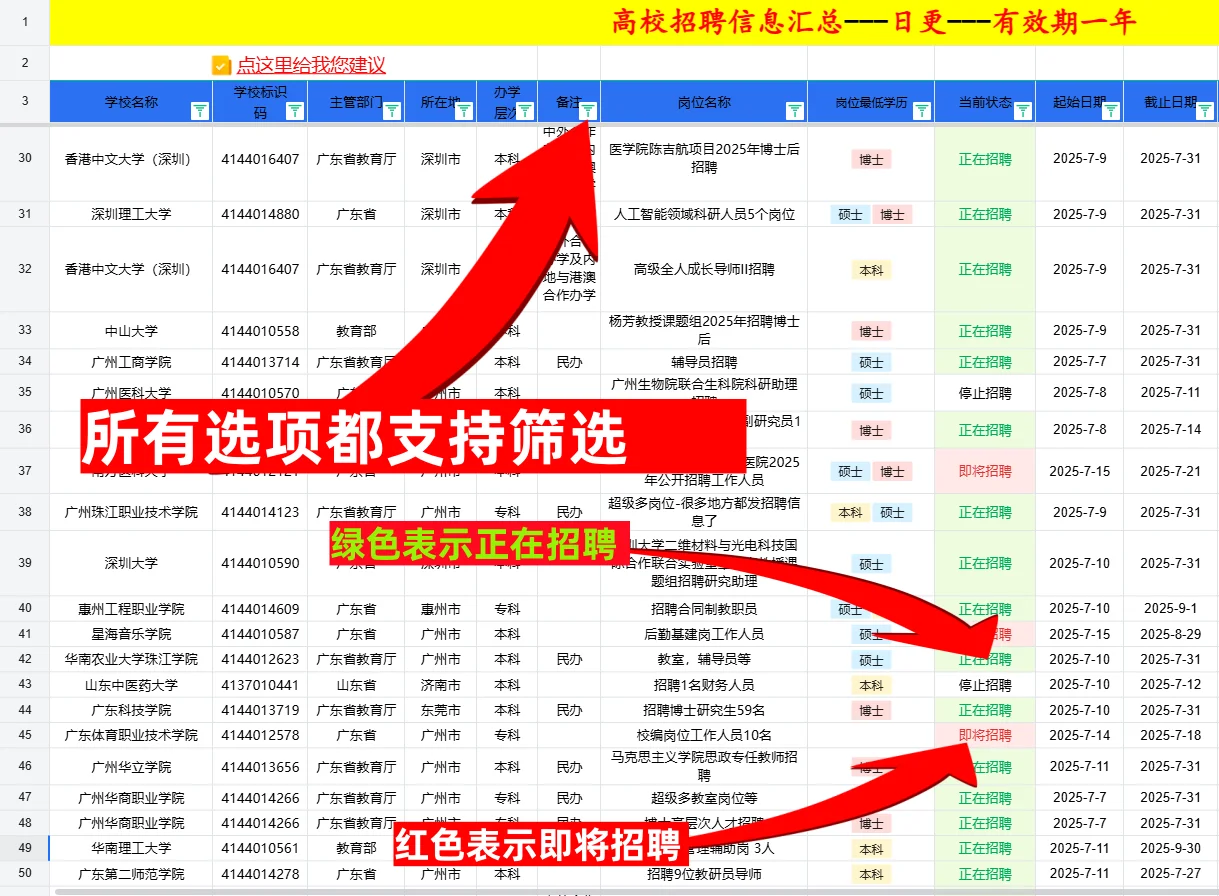The image size is (1219, 896).
Task: Open filter for 办学层次 column
Action: [525, 111]
